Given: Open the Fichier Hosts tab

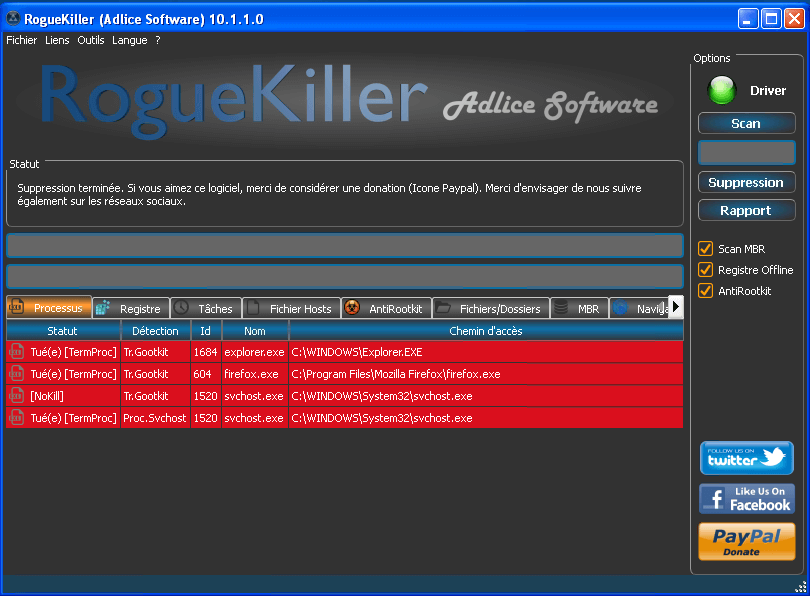Looking at the screenshot, I should coord(291,308).
